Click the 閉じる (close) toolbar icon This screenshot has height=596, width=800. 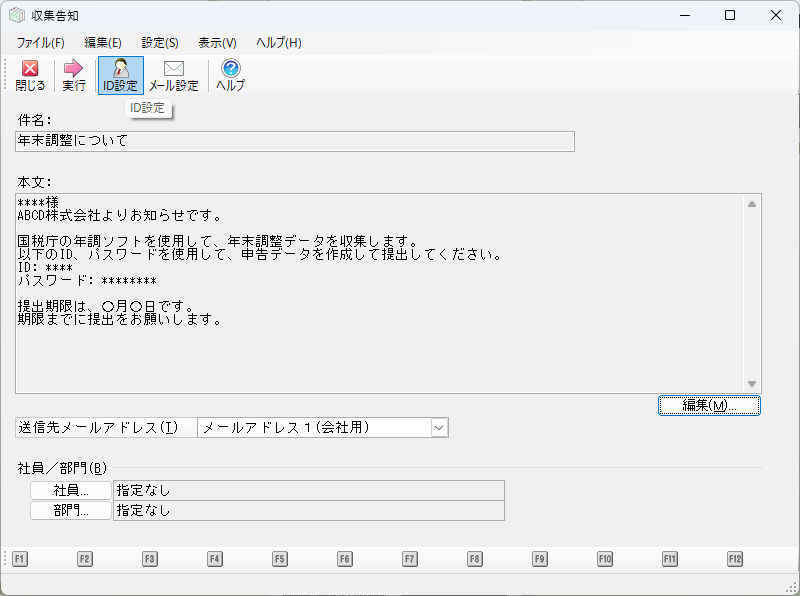click(x=30, y=75)
